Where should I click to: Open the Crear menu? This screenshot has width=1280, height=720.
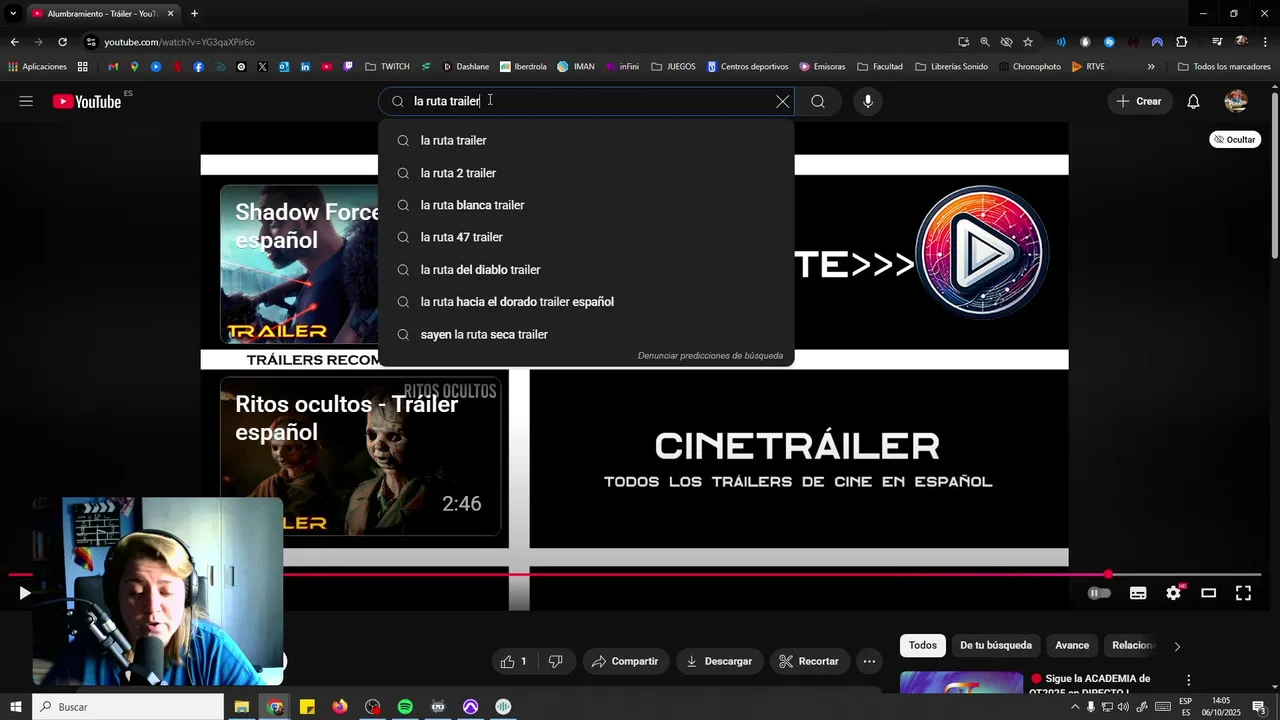point(1139,101)
